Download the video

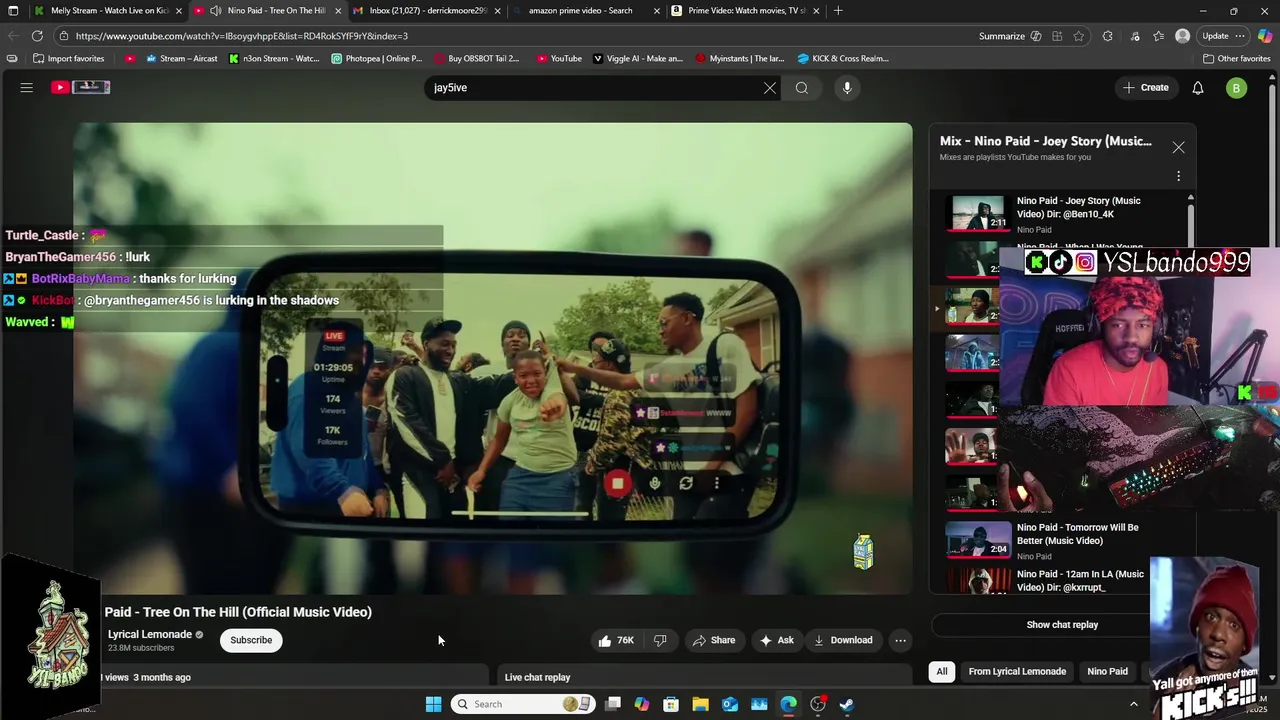tap(843, 641)
